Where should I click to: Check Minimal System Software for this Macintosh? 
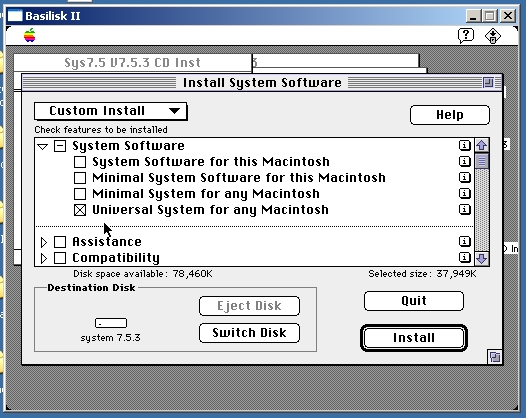80,178
